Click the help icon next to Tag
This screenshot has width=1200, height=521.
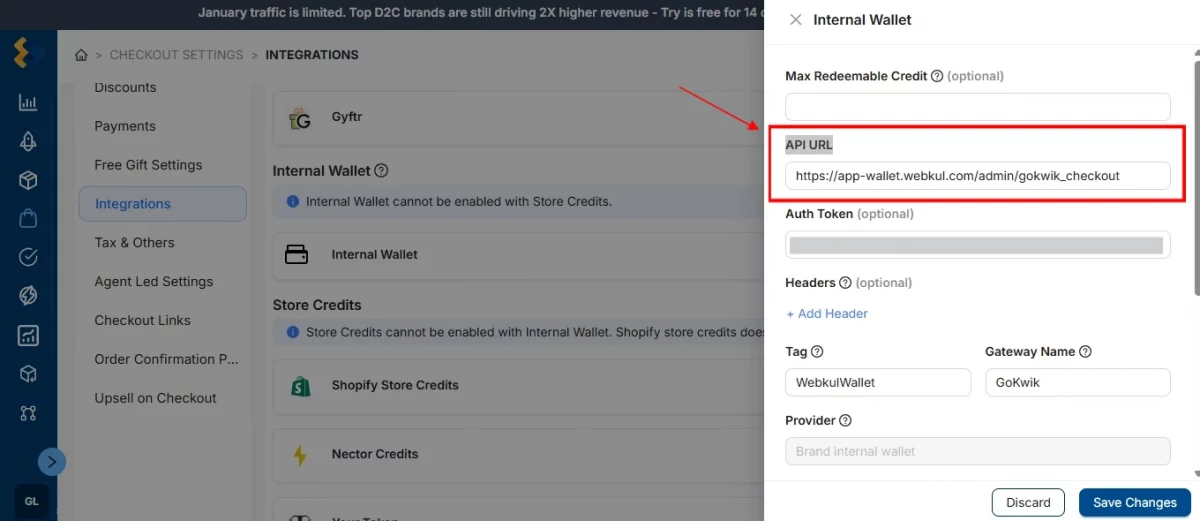tap(817, 352)
